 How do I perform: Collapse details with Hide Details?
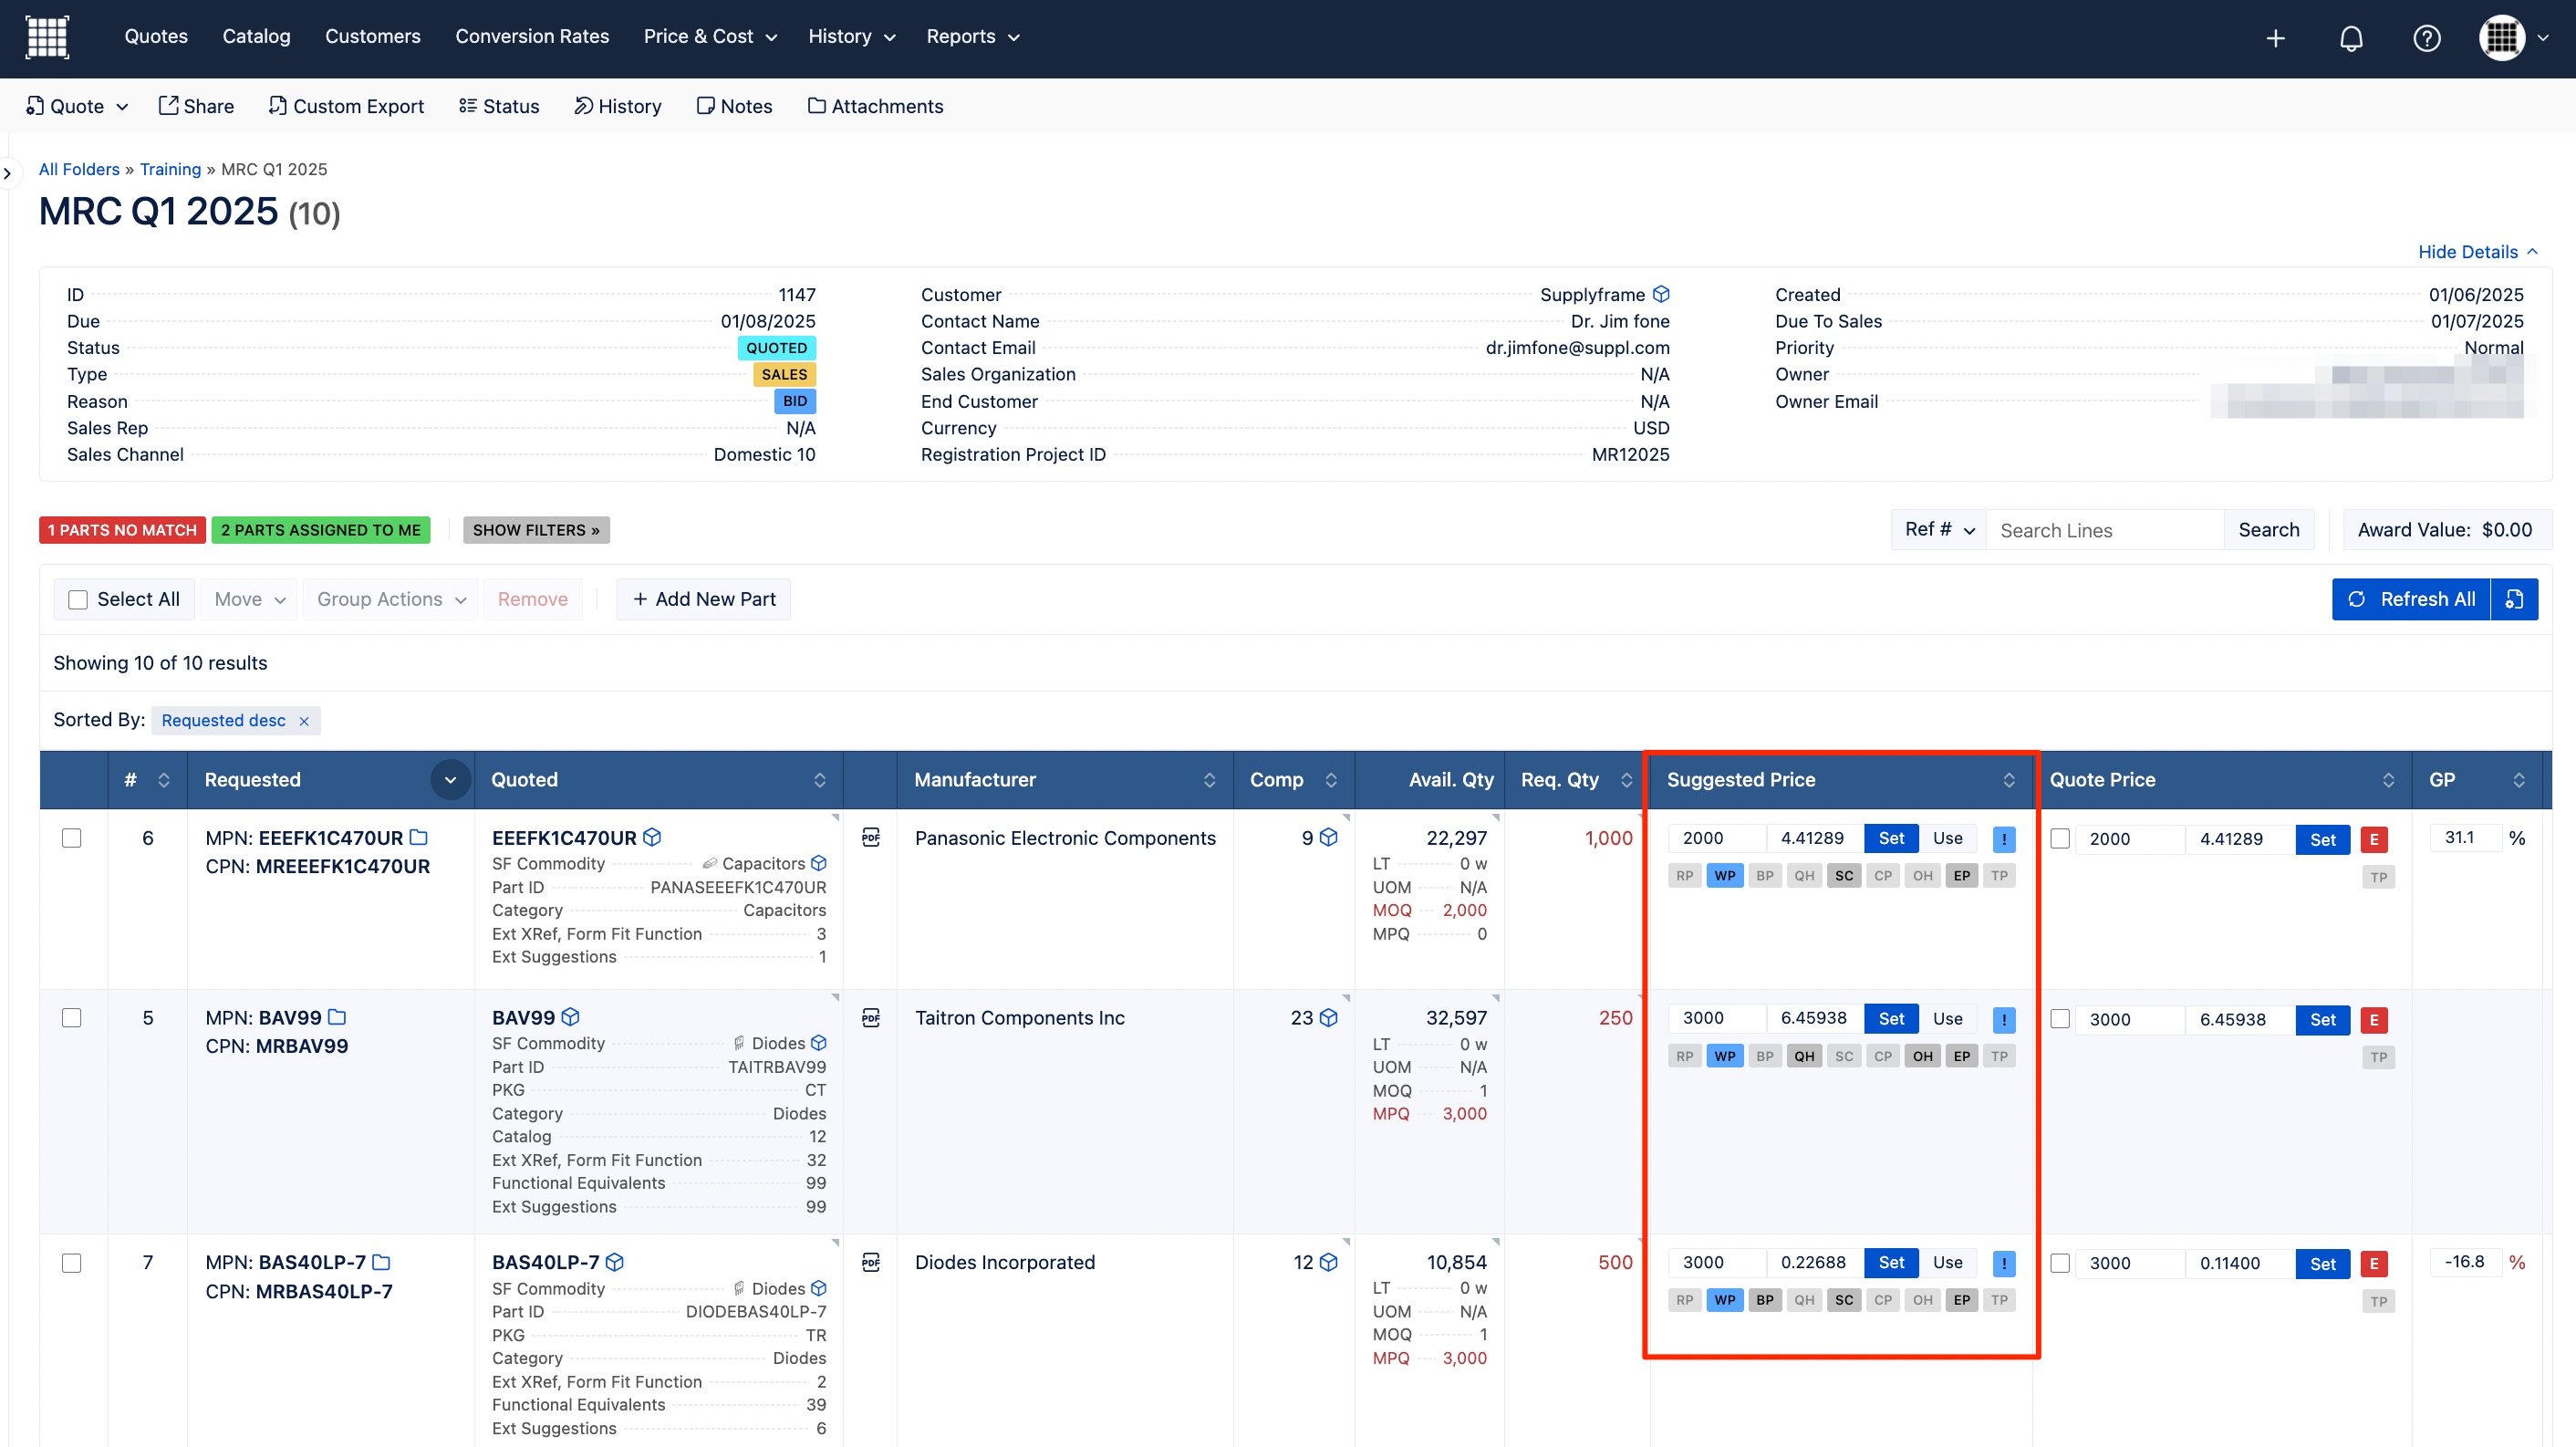2477,252
